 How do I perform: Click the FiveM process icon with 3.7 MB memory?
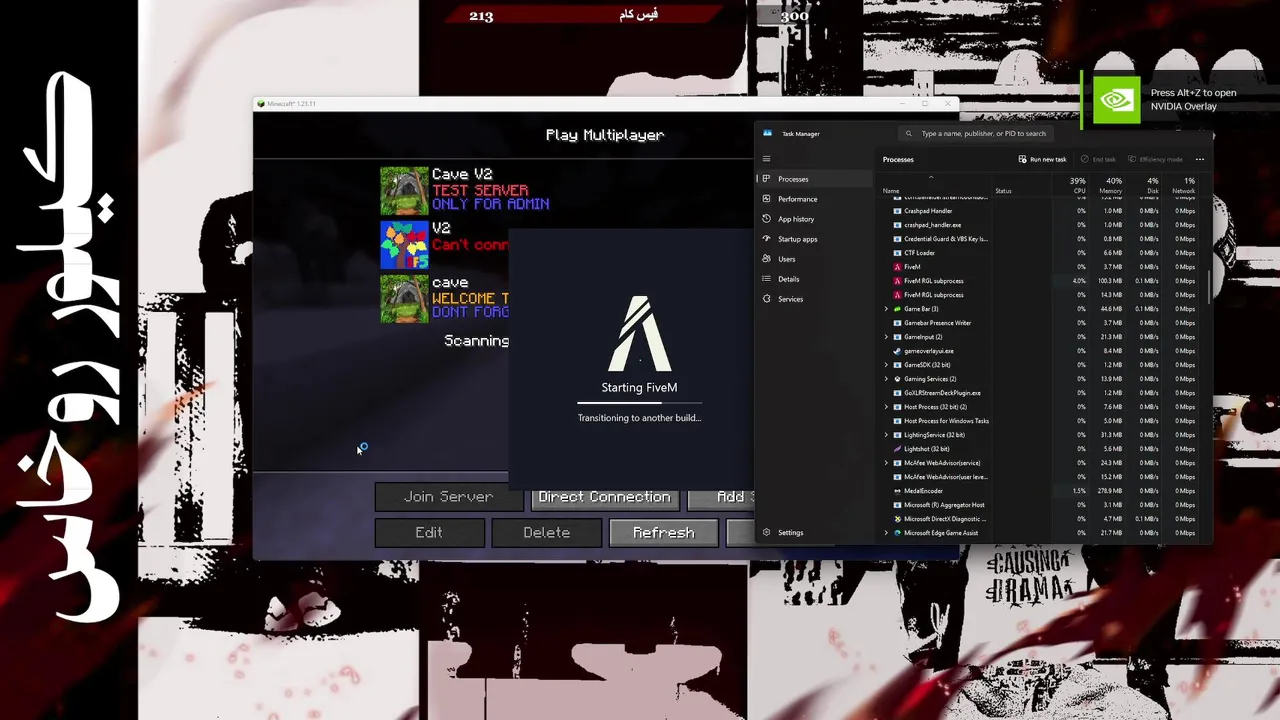897,267
